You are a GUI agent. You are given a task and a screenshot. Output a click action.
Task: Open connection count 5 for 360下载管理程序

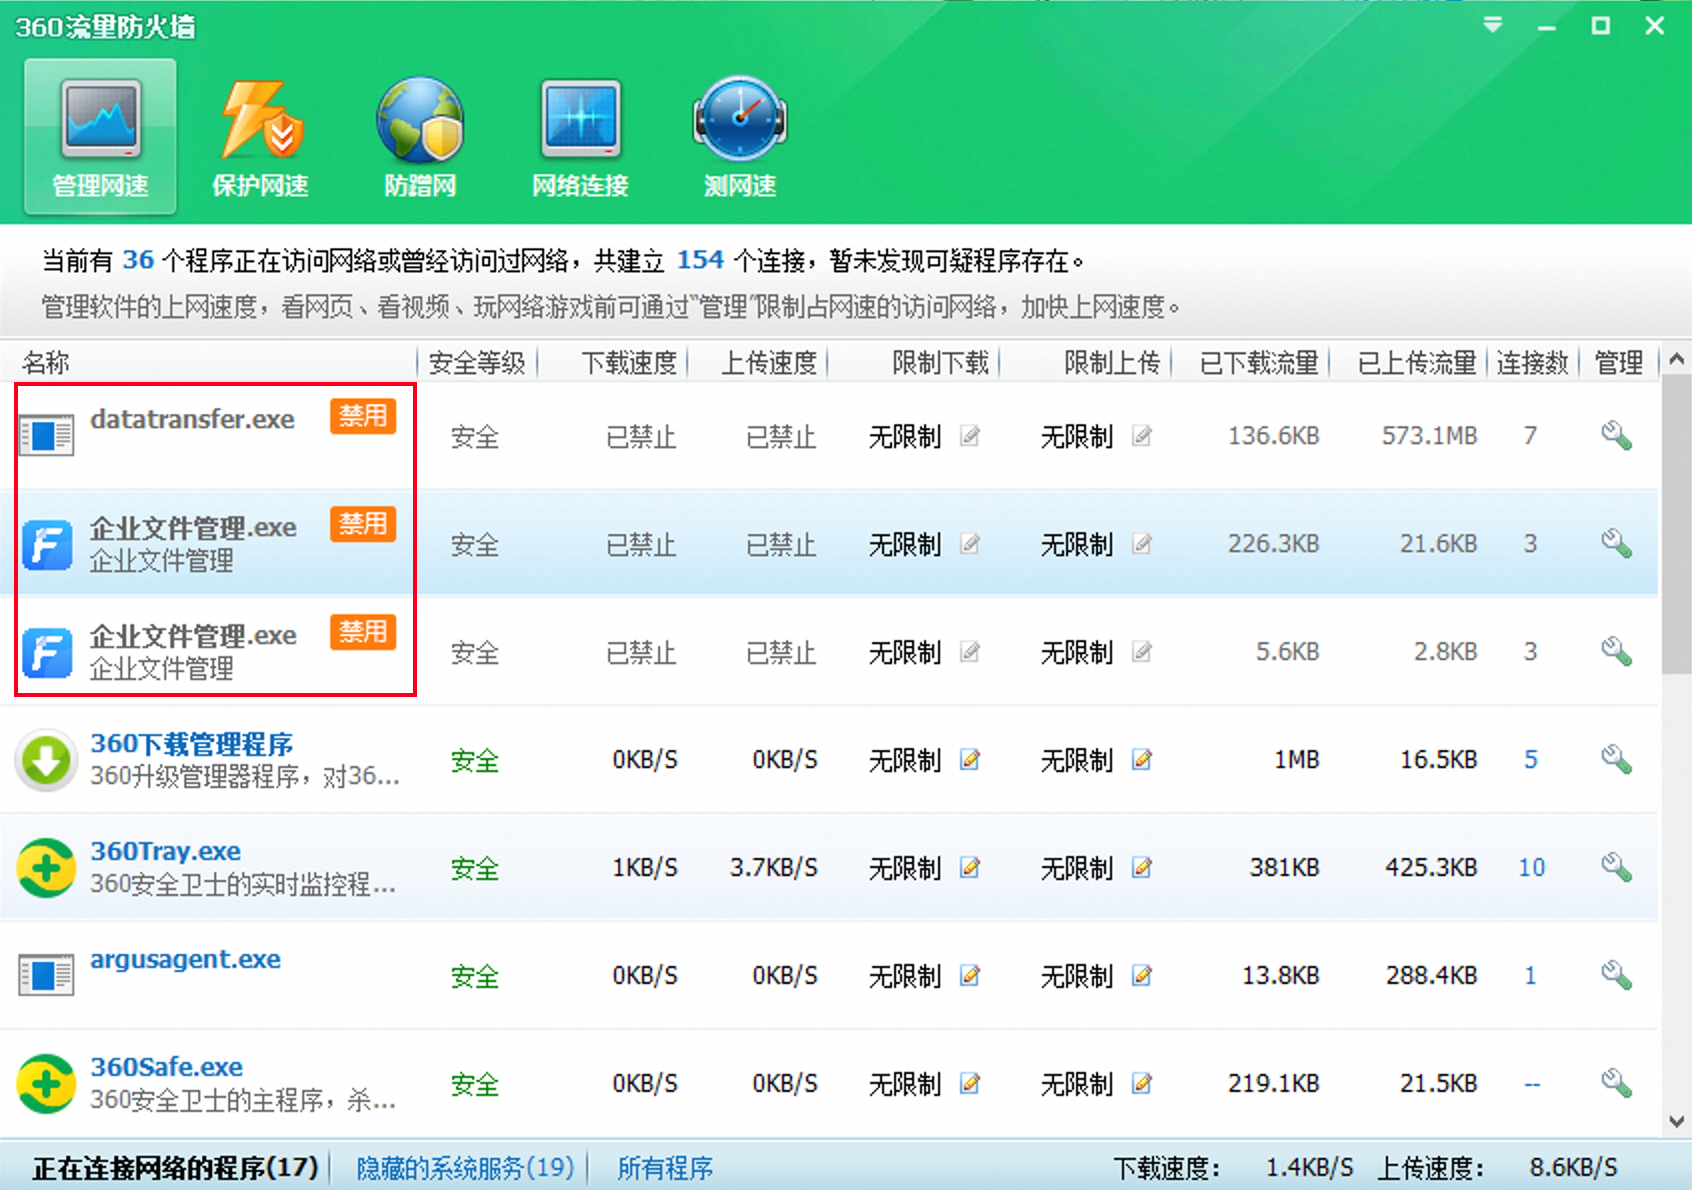pyautogui.click(x=1531, y=760)
